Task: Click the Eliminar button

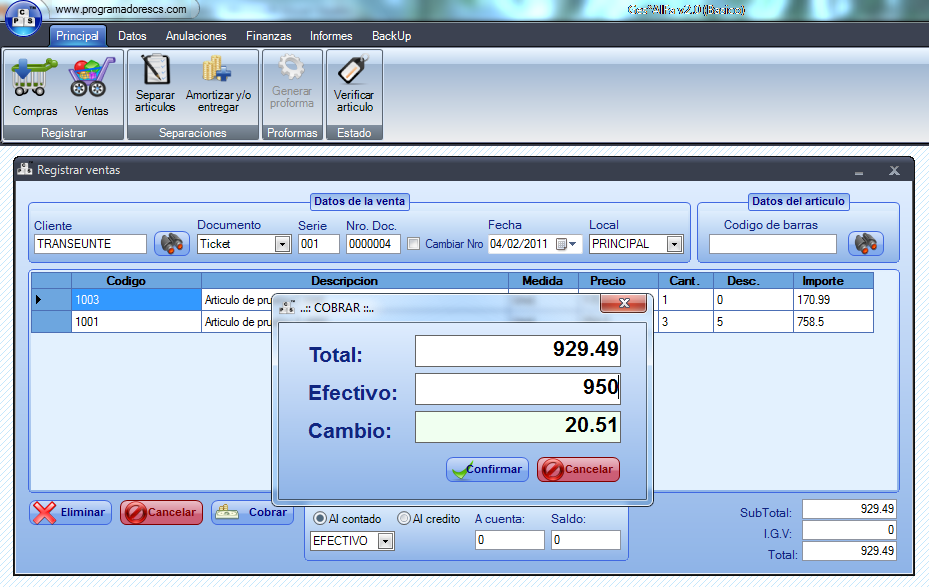Action: [69, 512]
